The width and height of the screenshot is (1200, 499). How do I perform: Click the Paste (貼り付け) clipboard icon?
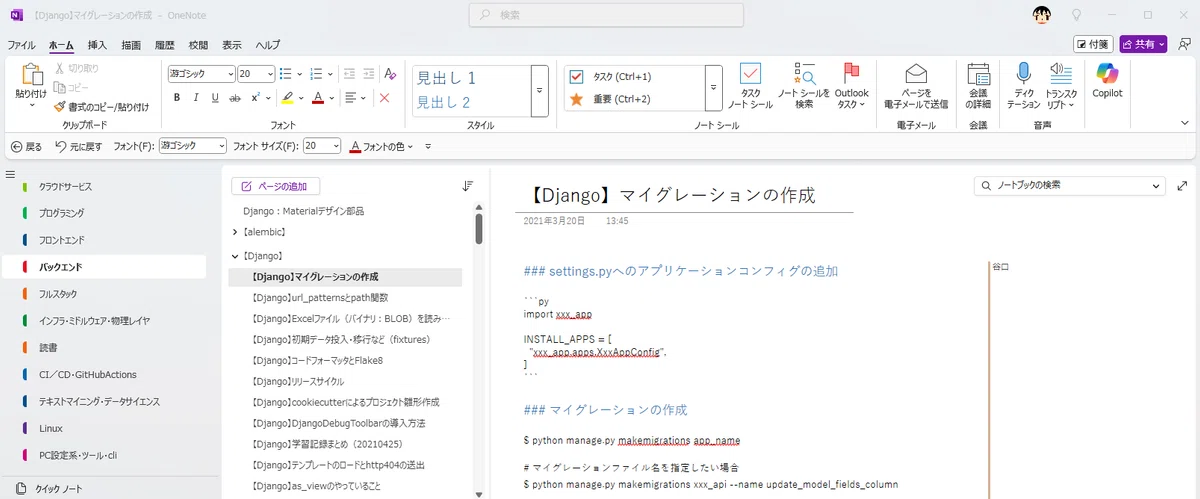click(x=30, y=75)
